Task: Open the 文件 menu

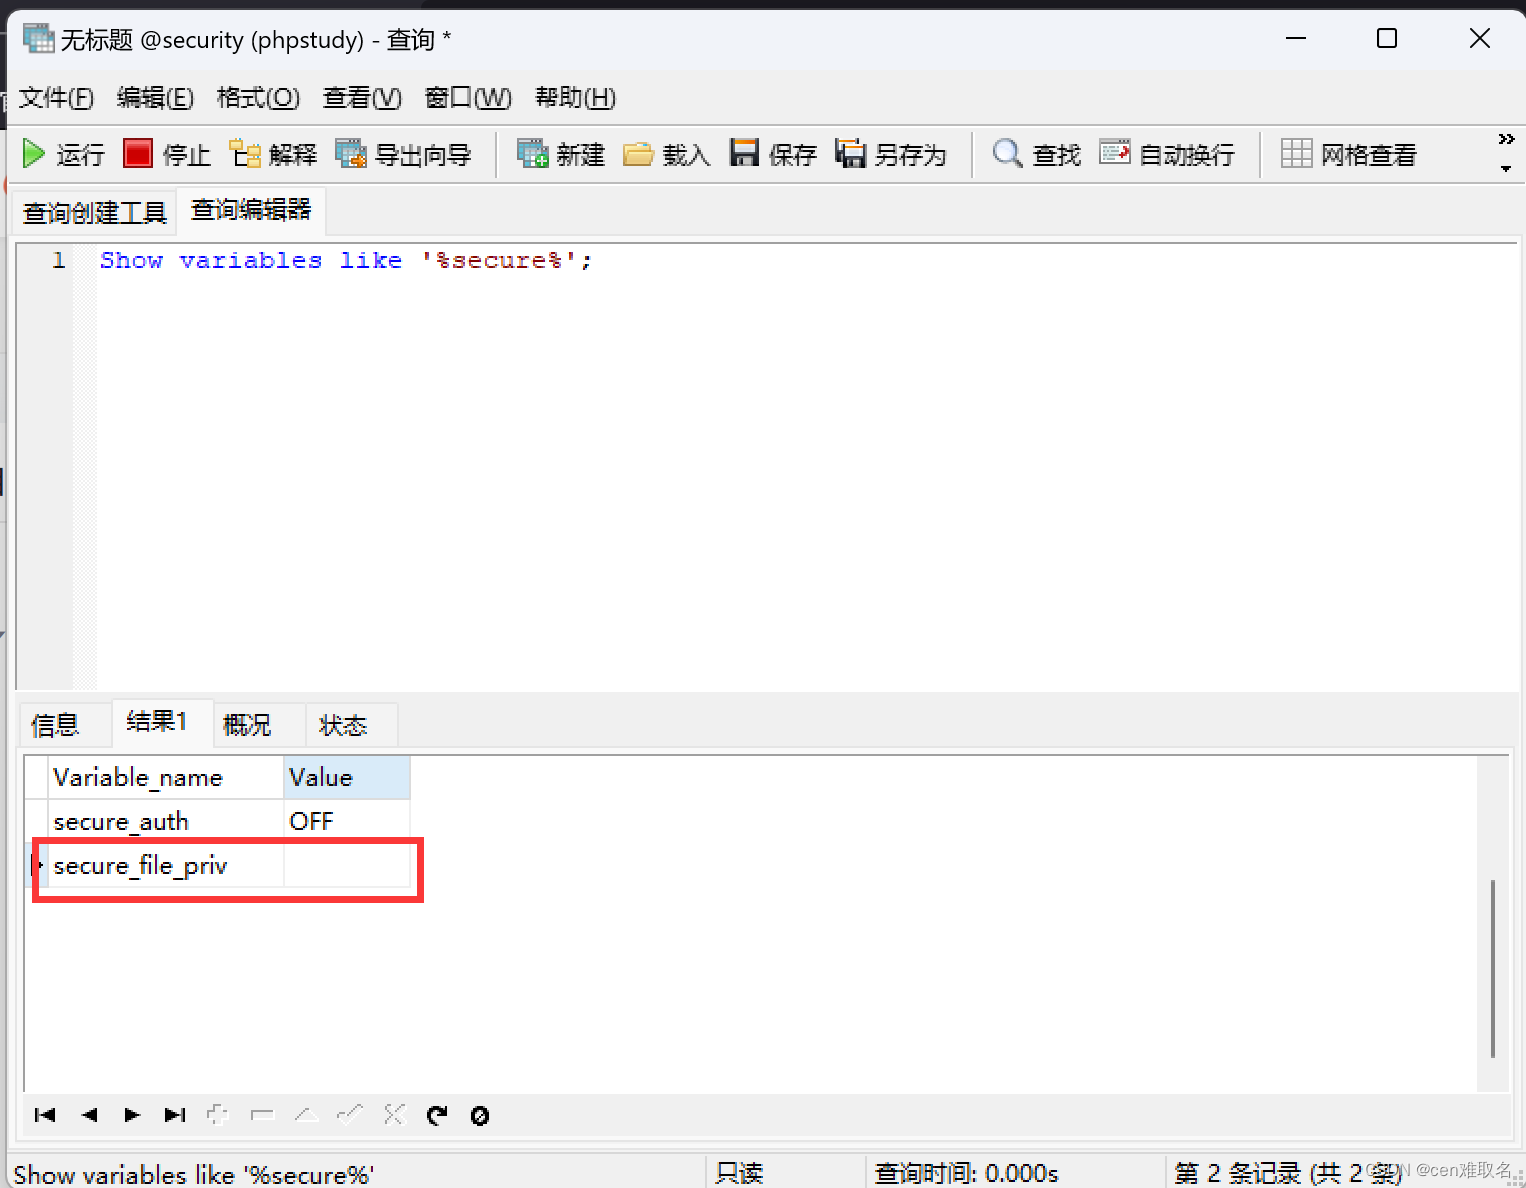Action: (x=55, y=97)
